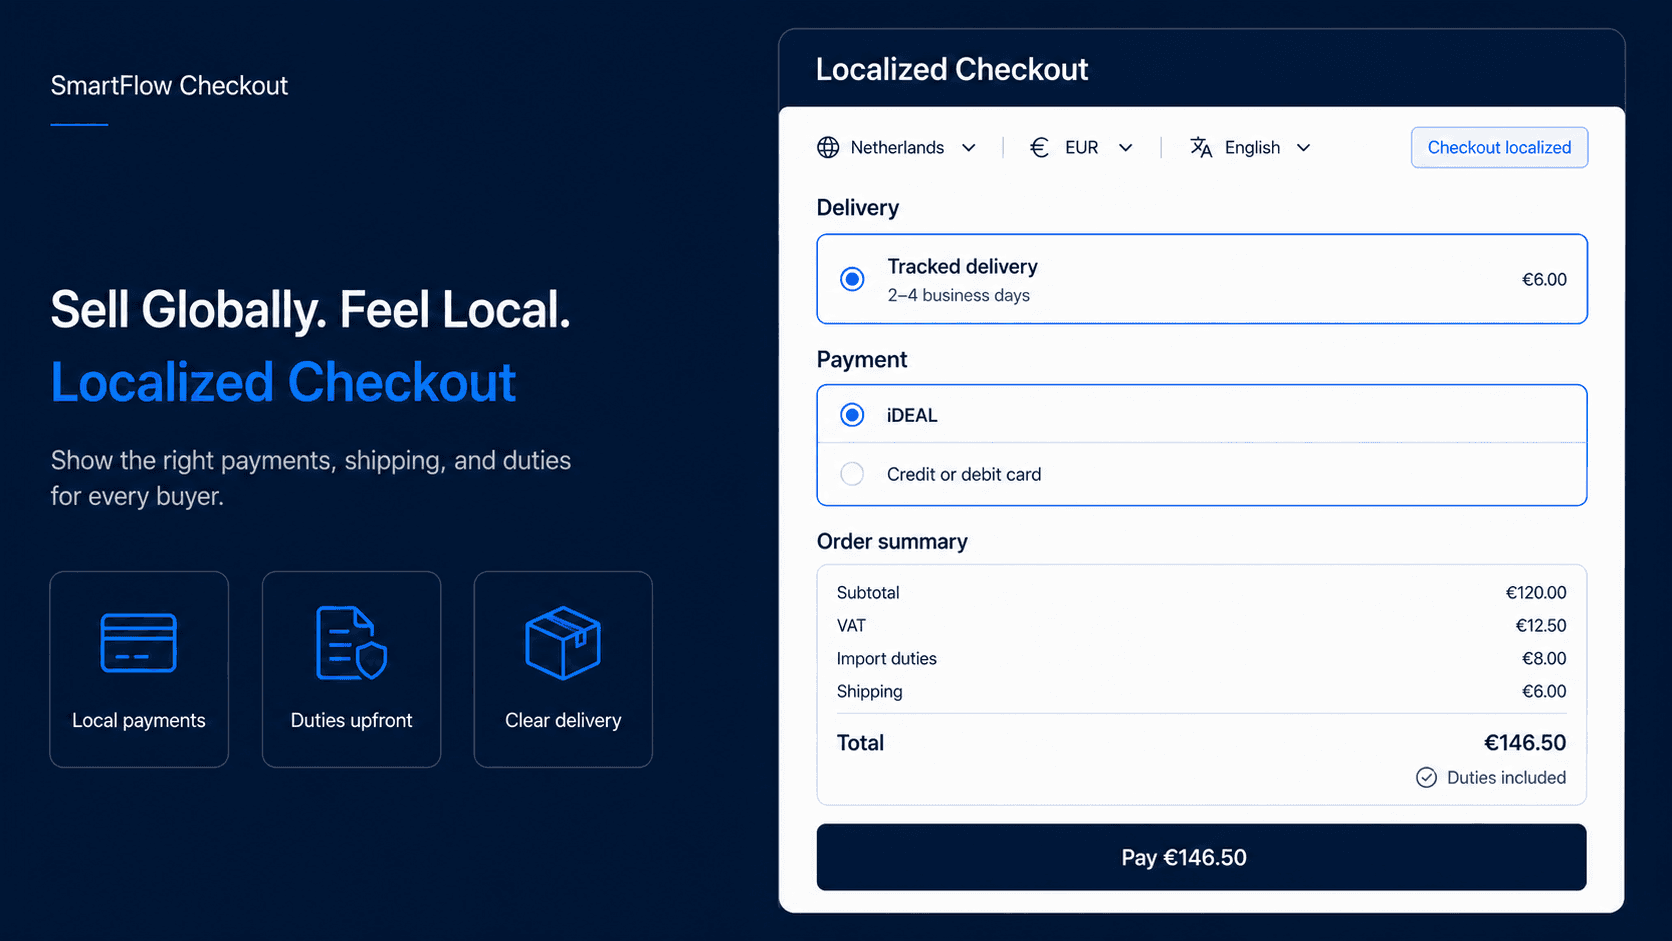Click the Duties included checkmark icon
Viewport: 1672px width, 941px height.
[1427, 778]
